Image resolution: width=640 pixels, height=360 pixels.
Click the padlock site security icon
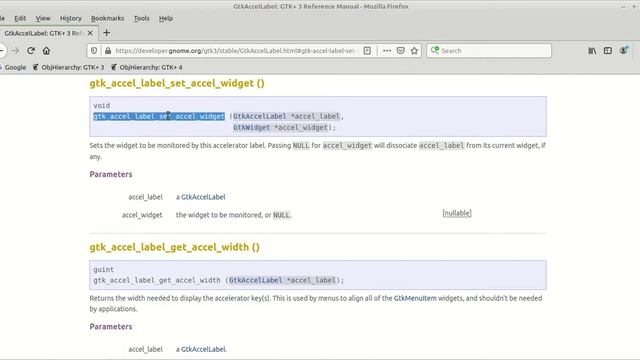(108, 51)
